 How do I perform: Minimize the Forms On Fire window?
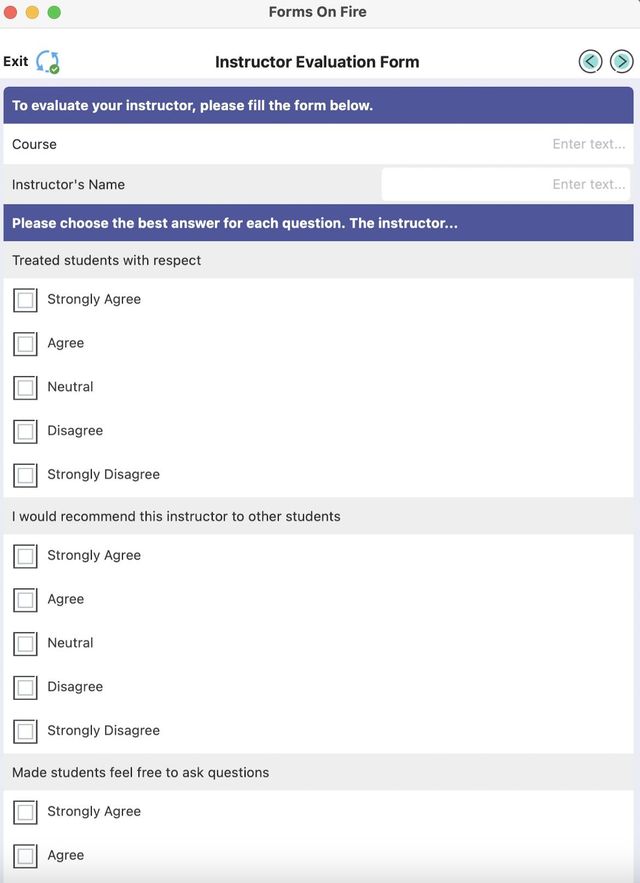(32, 12)
